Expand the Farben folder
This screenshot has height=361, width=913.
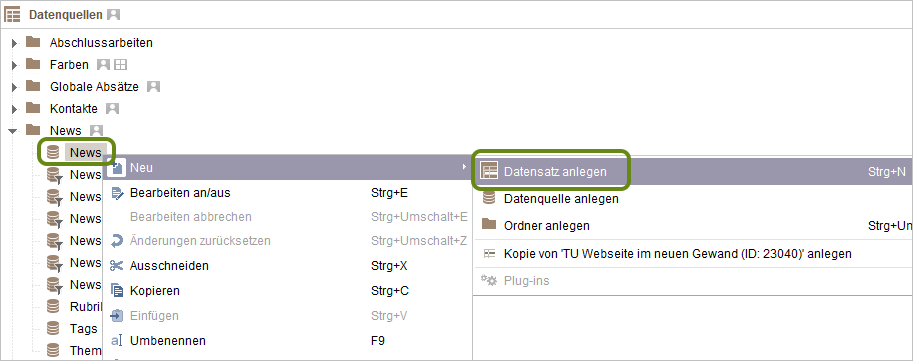click(14, 65)
